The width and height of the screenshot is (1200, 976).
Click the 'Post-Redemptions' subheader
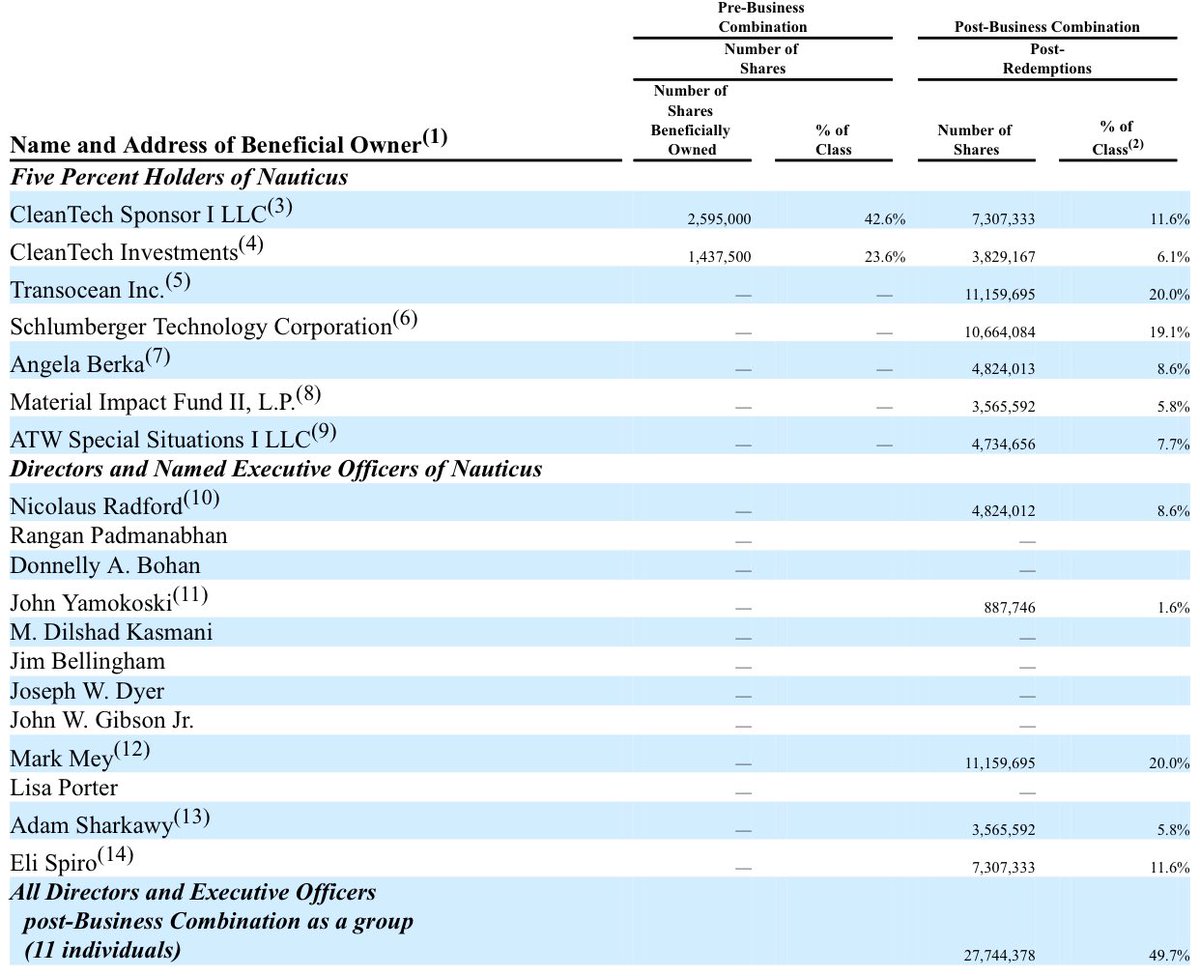pos(1046,58)
